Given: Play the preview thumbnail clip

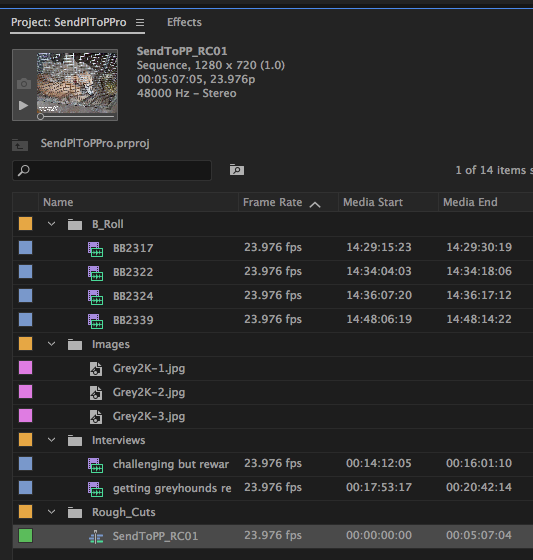Looking at the screenshot, I should 23,105.
